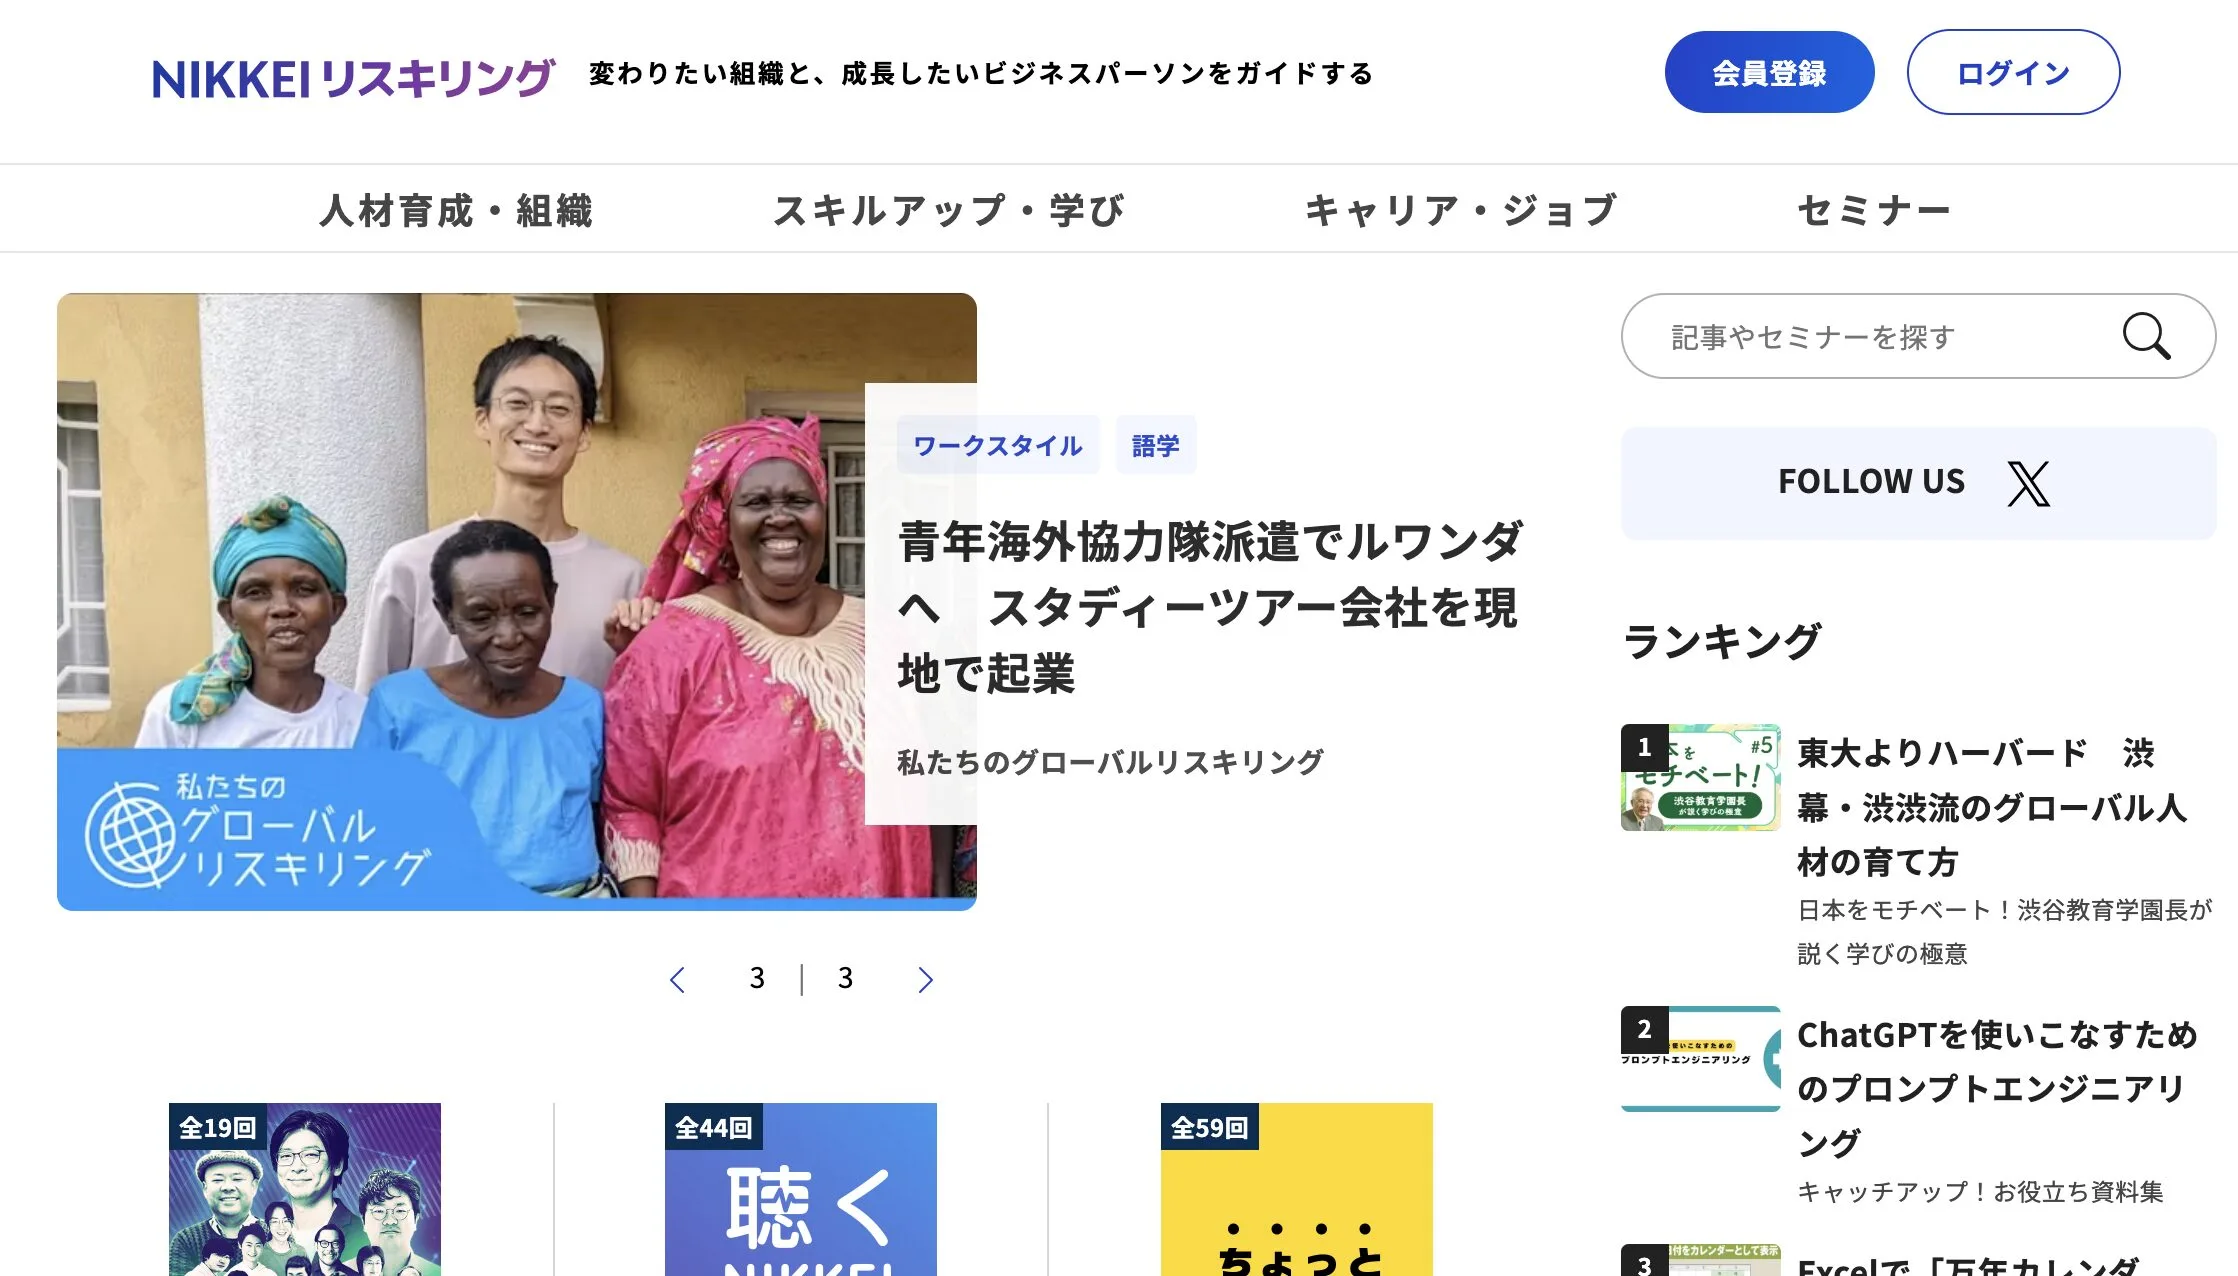This screenshot has height=1276, width=2238.
Task: Open the 全19回 series thumbnail
Action: [305, 1189]
